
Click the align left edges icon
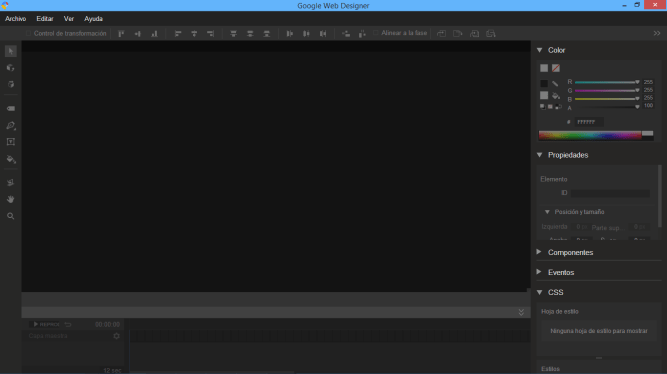pyautogui.click(x=178, y=34)
